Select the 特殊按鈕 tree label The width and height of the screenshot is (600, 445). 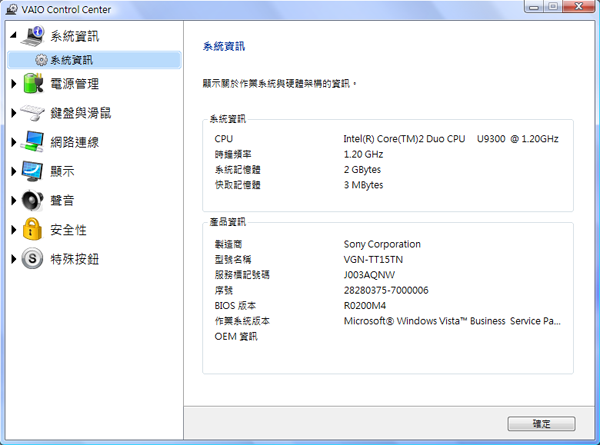[75, 259]
